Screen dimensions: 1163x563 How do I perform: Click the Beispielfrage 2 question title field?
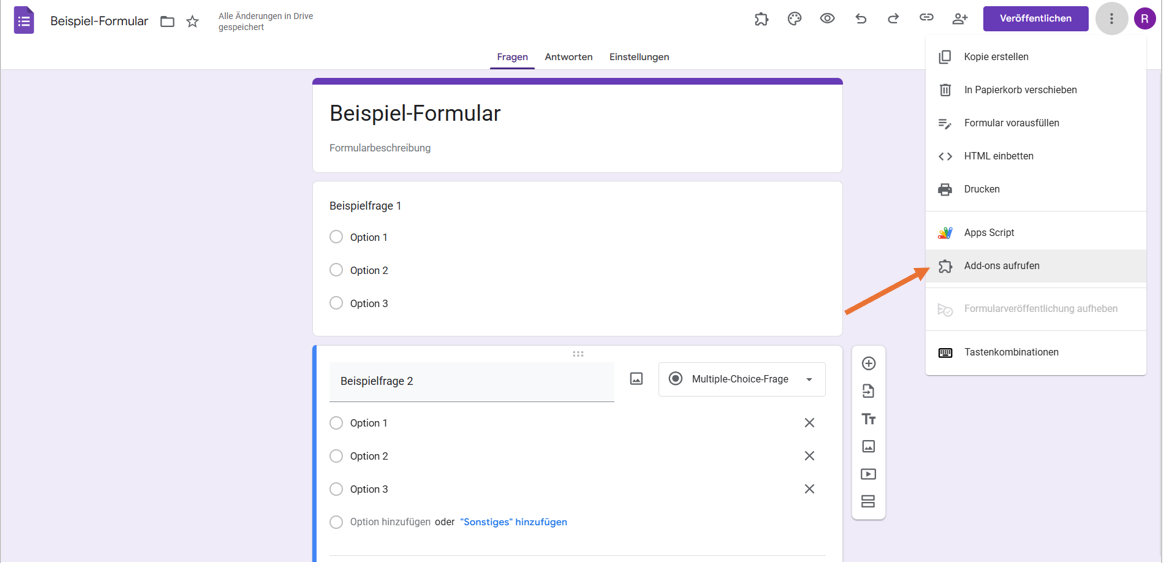point(471,381)
